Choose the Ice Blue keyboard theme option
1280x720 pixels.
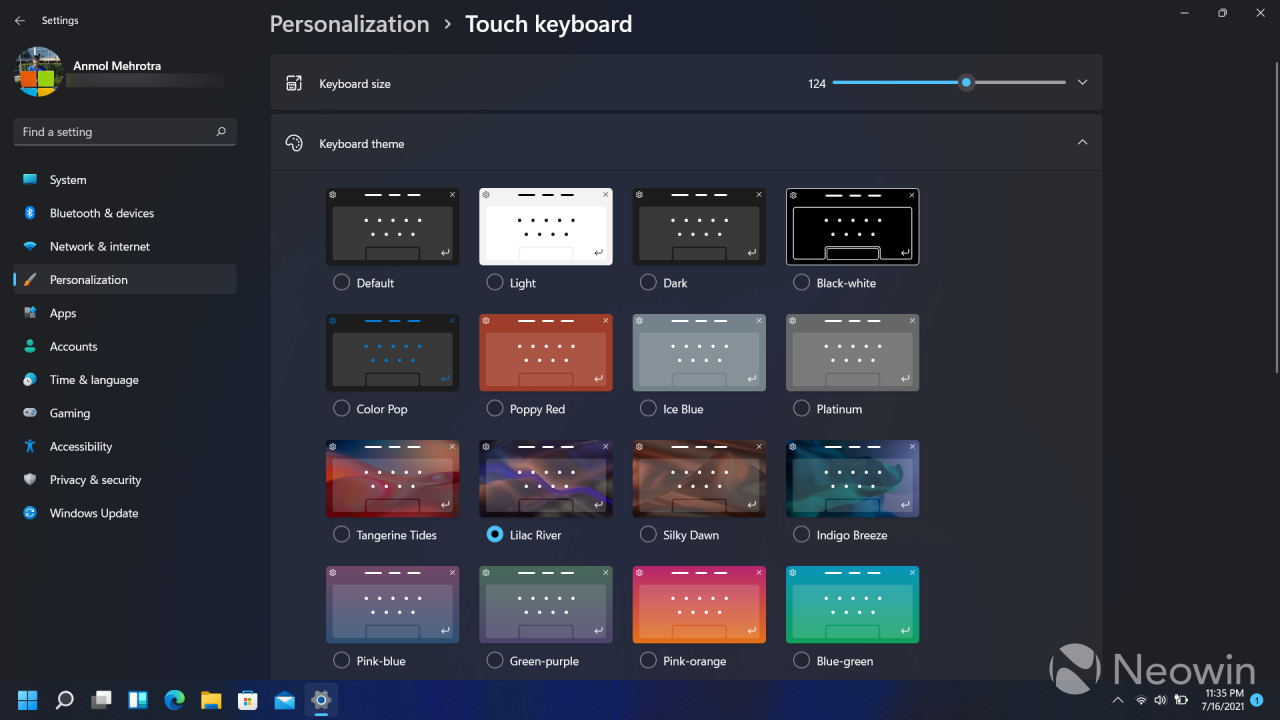tap(648, 409)
